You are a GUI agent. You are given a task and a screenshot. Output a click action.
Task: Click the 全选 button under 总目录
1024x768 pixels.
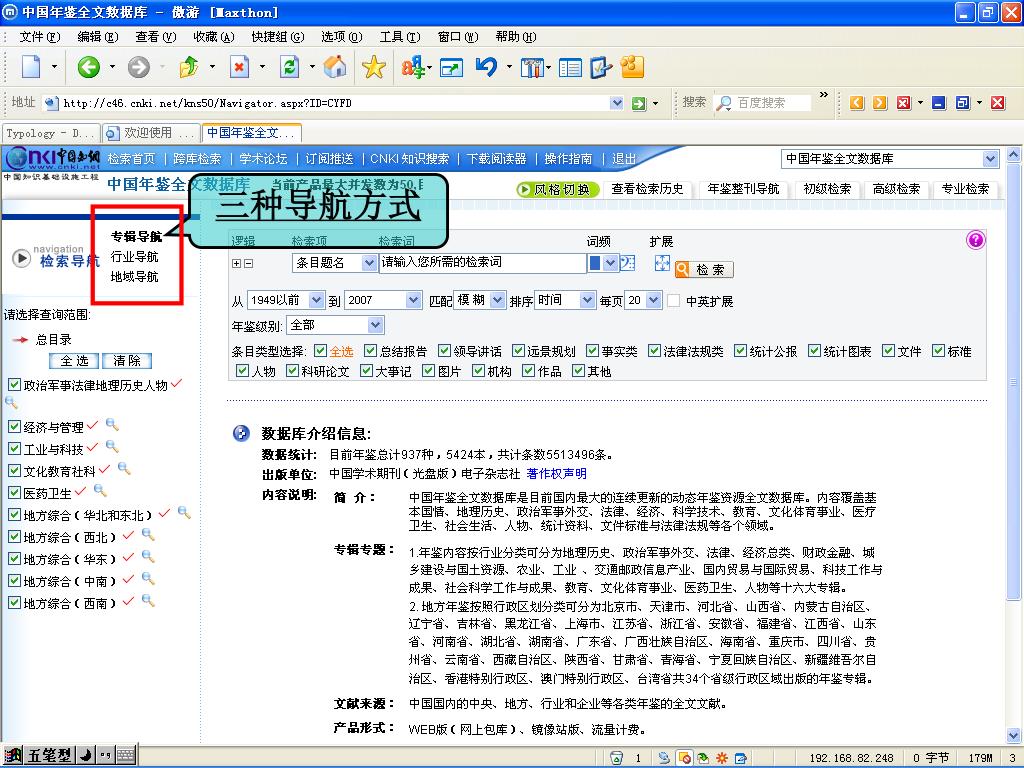point(74,360)
